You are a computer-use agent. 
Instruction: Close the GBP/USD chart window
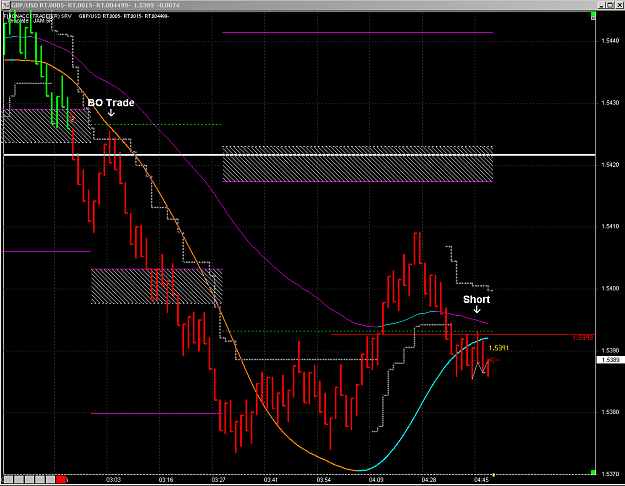(x=618, y=5)
